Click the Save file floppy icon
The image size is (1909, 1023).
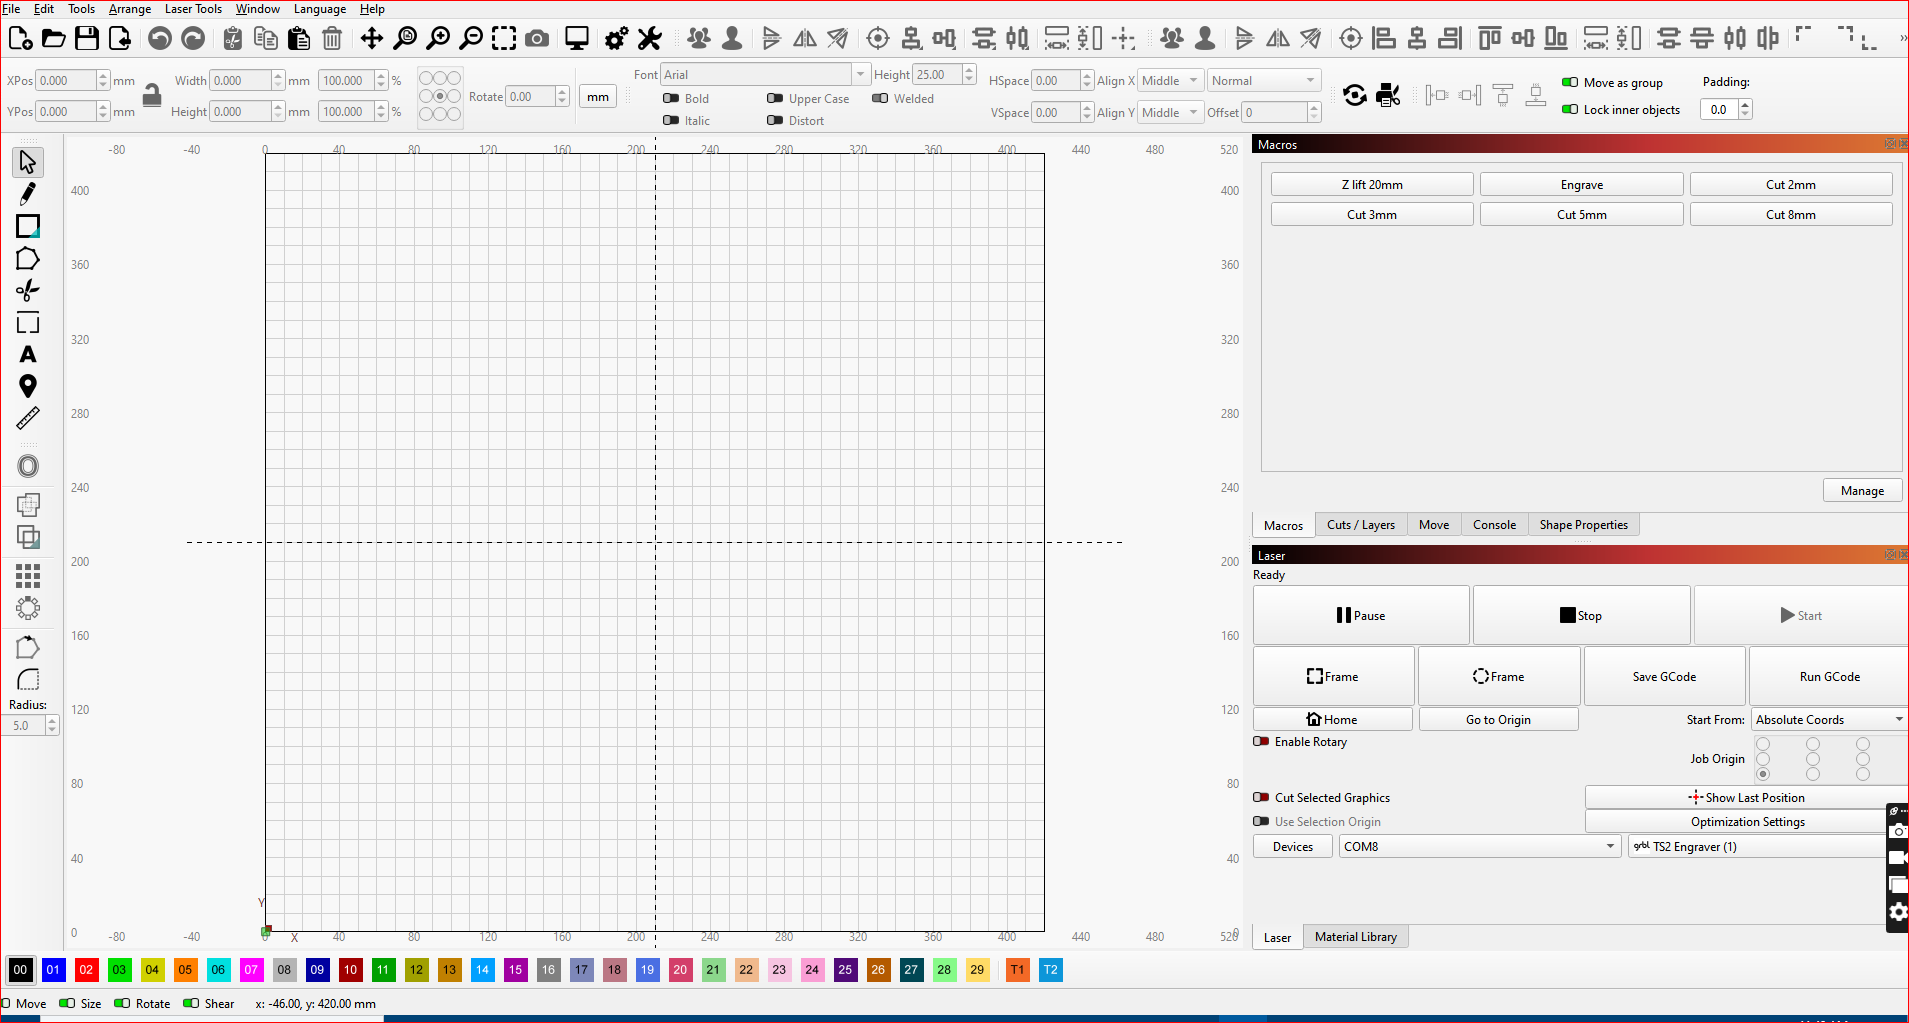[87, 39]
